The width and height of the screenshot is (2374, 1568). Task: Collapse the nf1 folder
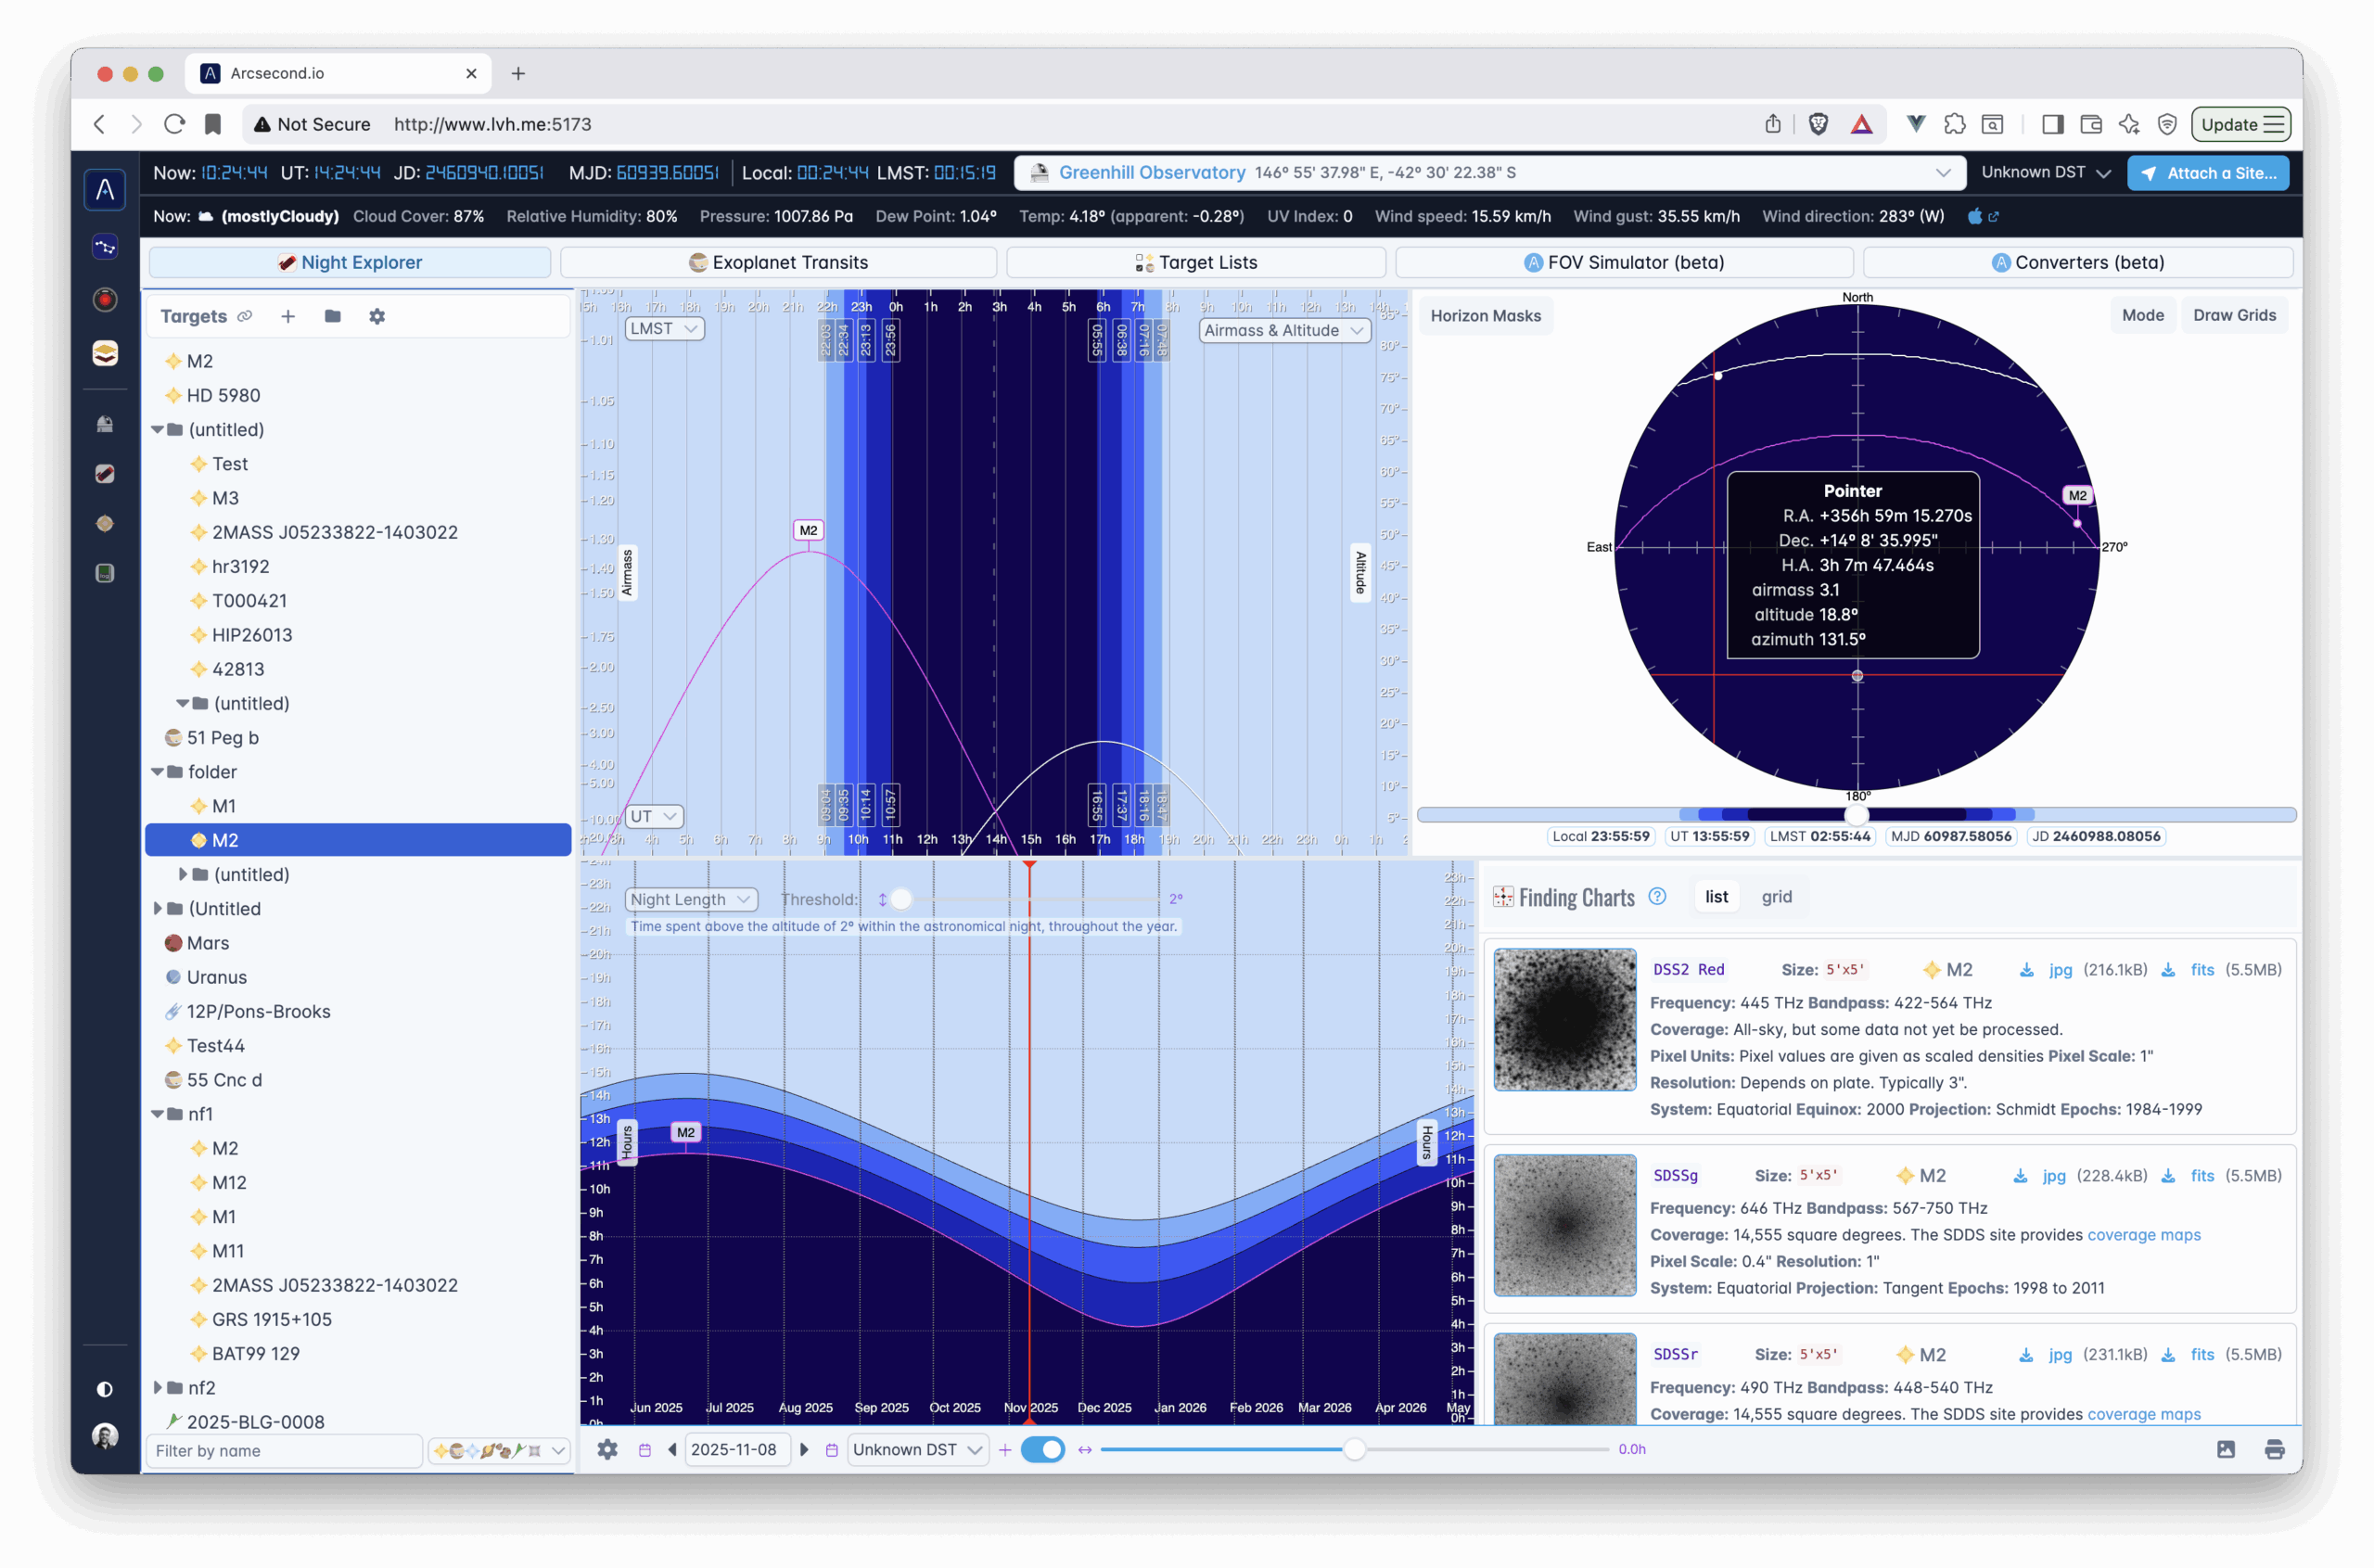coord(158,1114)
